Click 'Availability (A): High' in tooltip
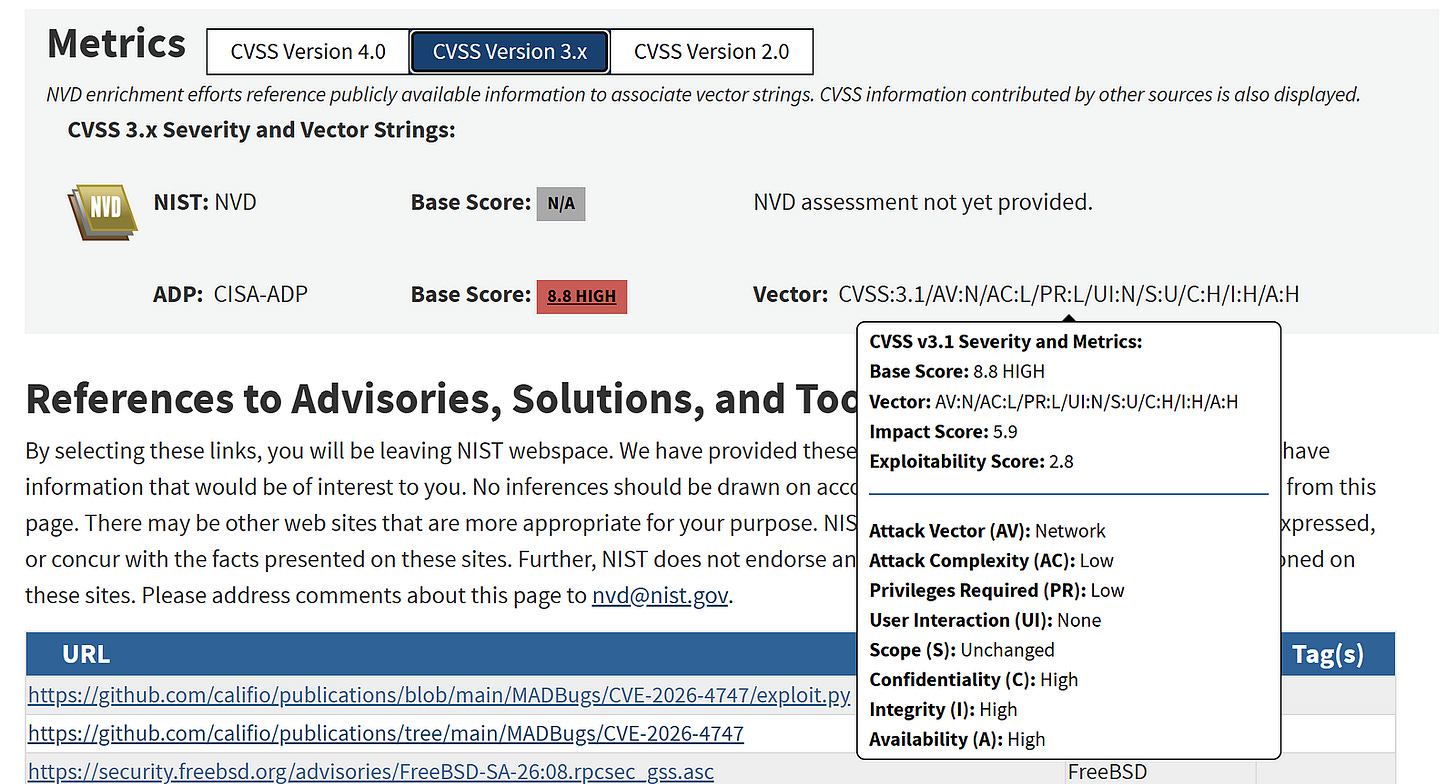Image resolution: width=1456 pixels, height=784 pixels. (x=957, y=740)
